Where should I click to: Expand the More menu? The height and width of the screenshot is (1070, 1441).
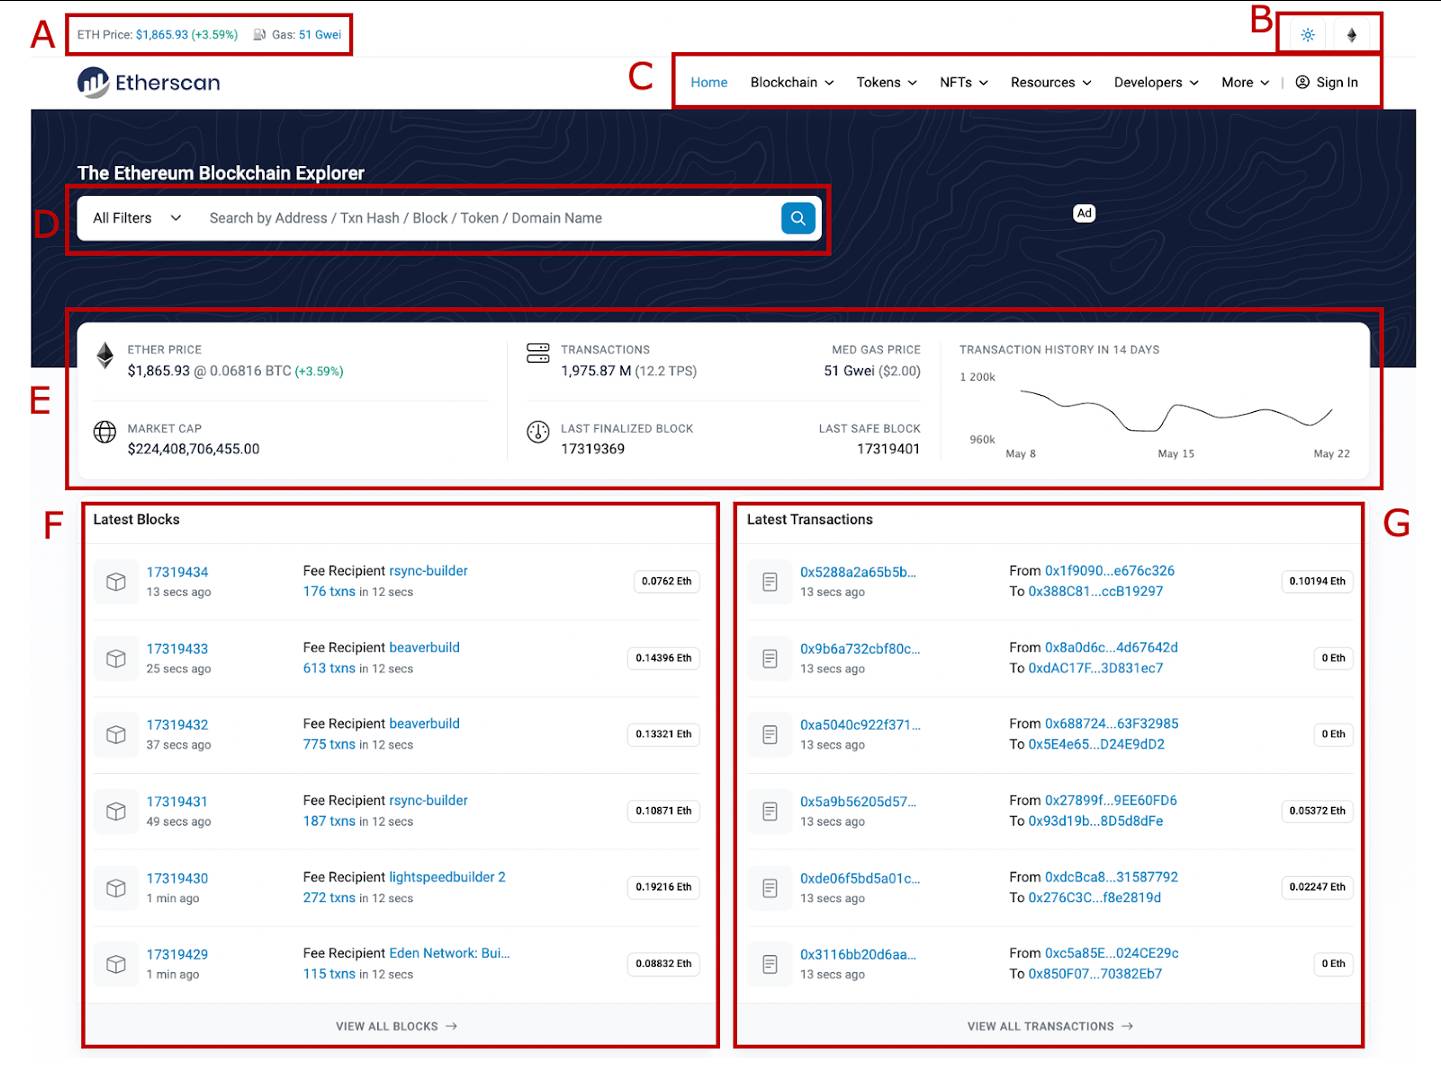(1245, 82)
